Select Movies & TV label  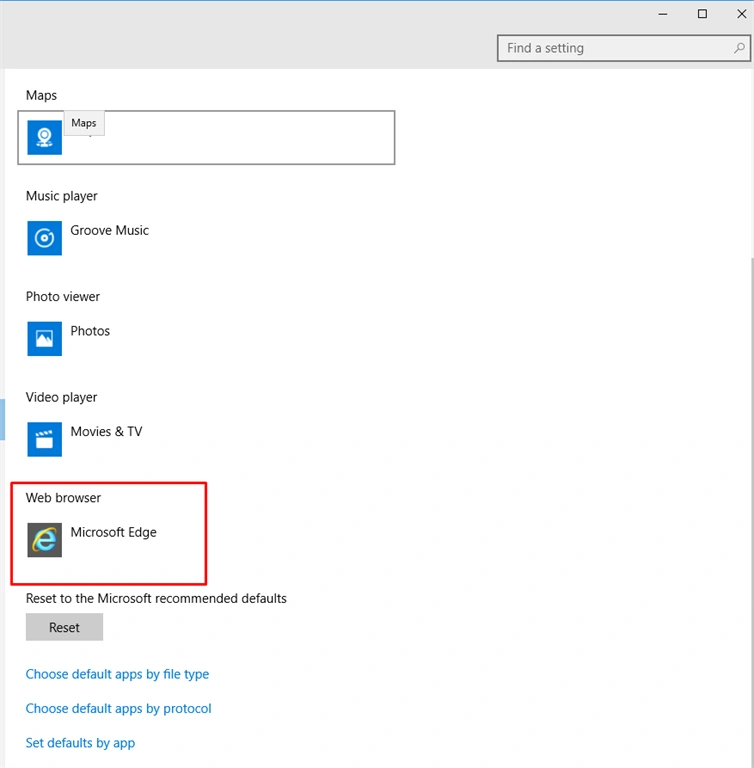point(106,432)
